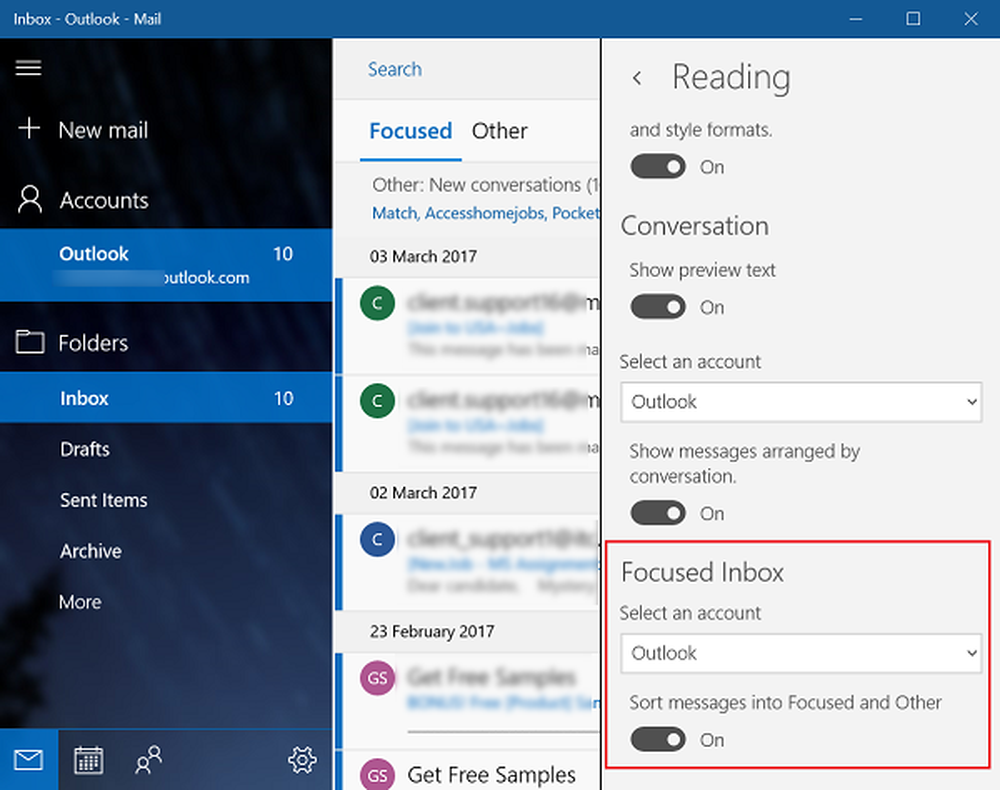Click the Folders icon
The height and width of the screenshot is (790, 1000).
pos(30,343)
